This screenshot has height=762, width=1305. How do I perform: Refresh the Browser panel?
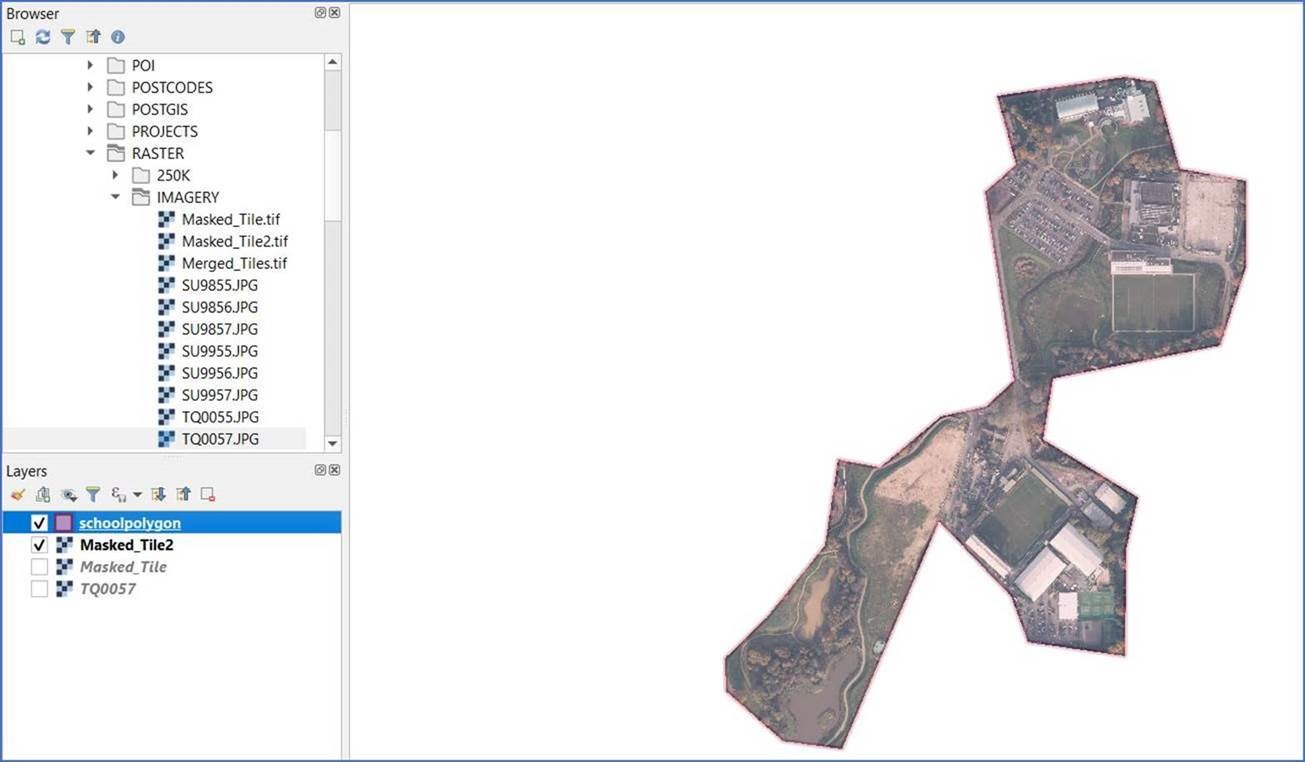[x=42, y=37]
